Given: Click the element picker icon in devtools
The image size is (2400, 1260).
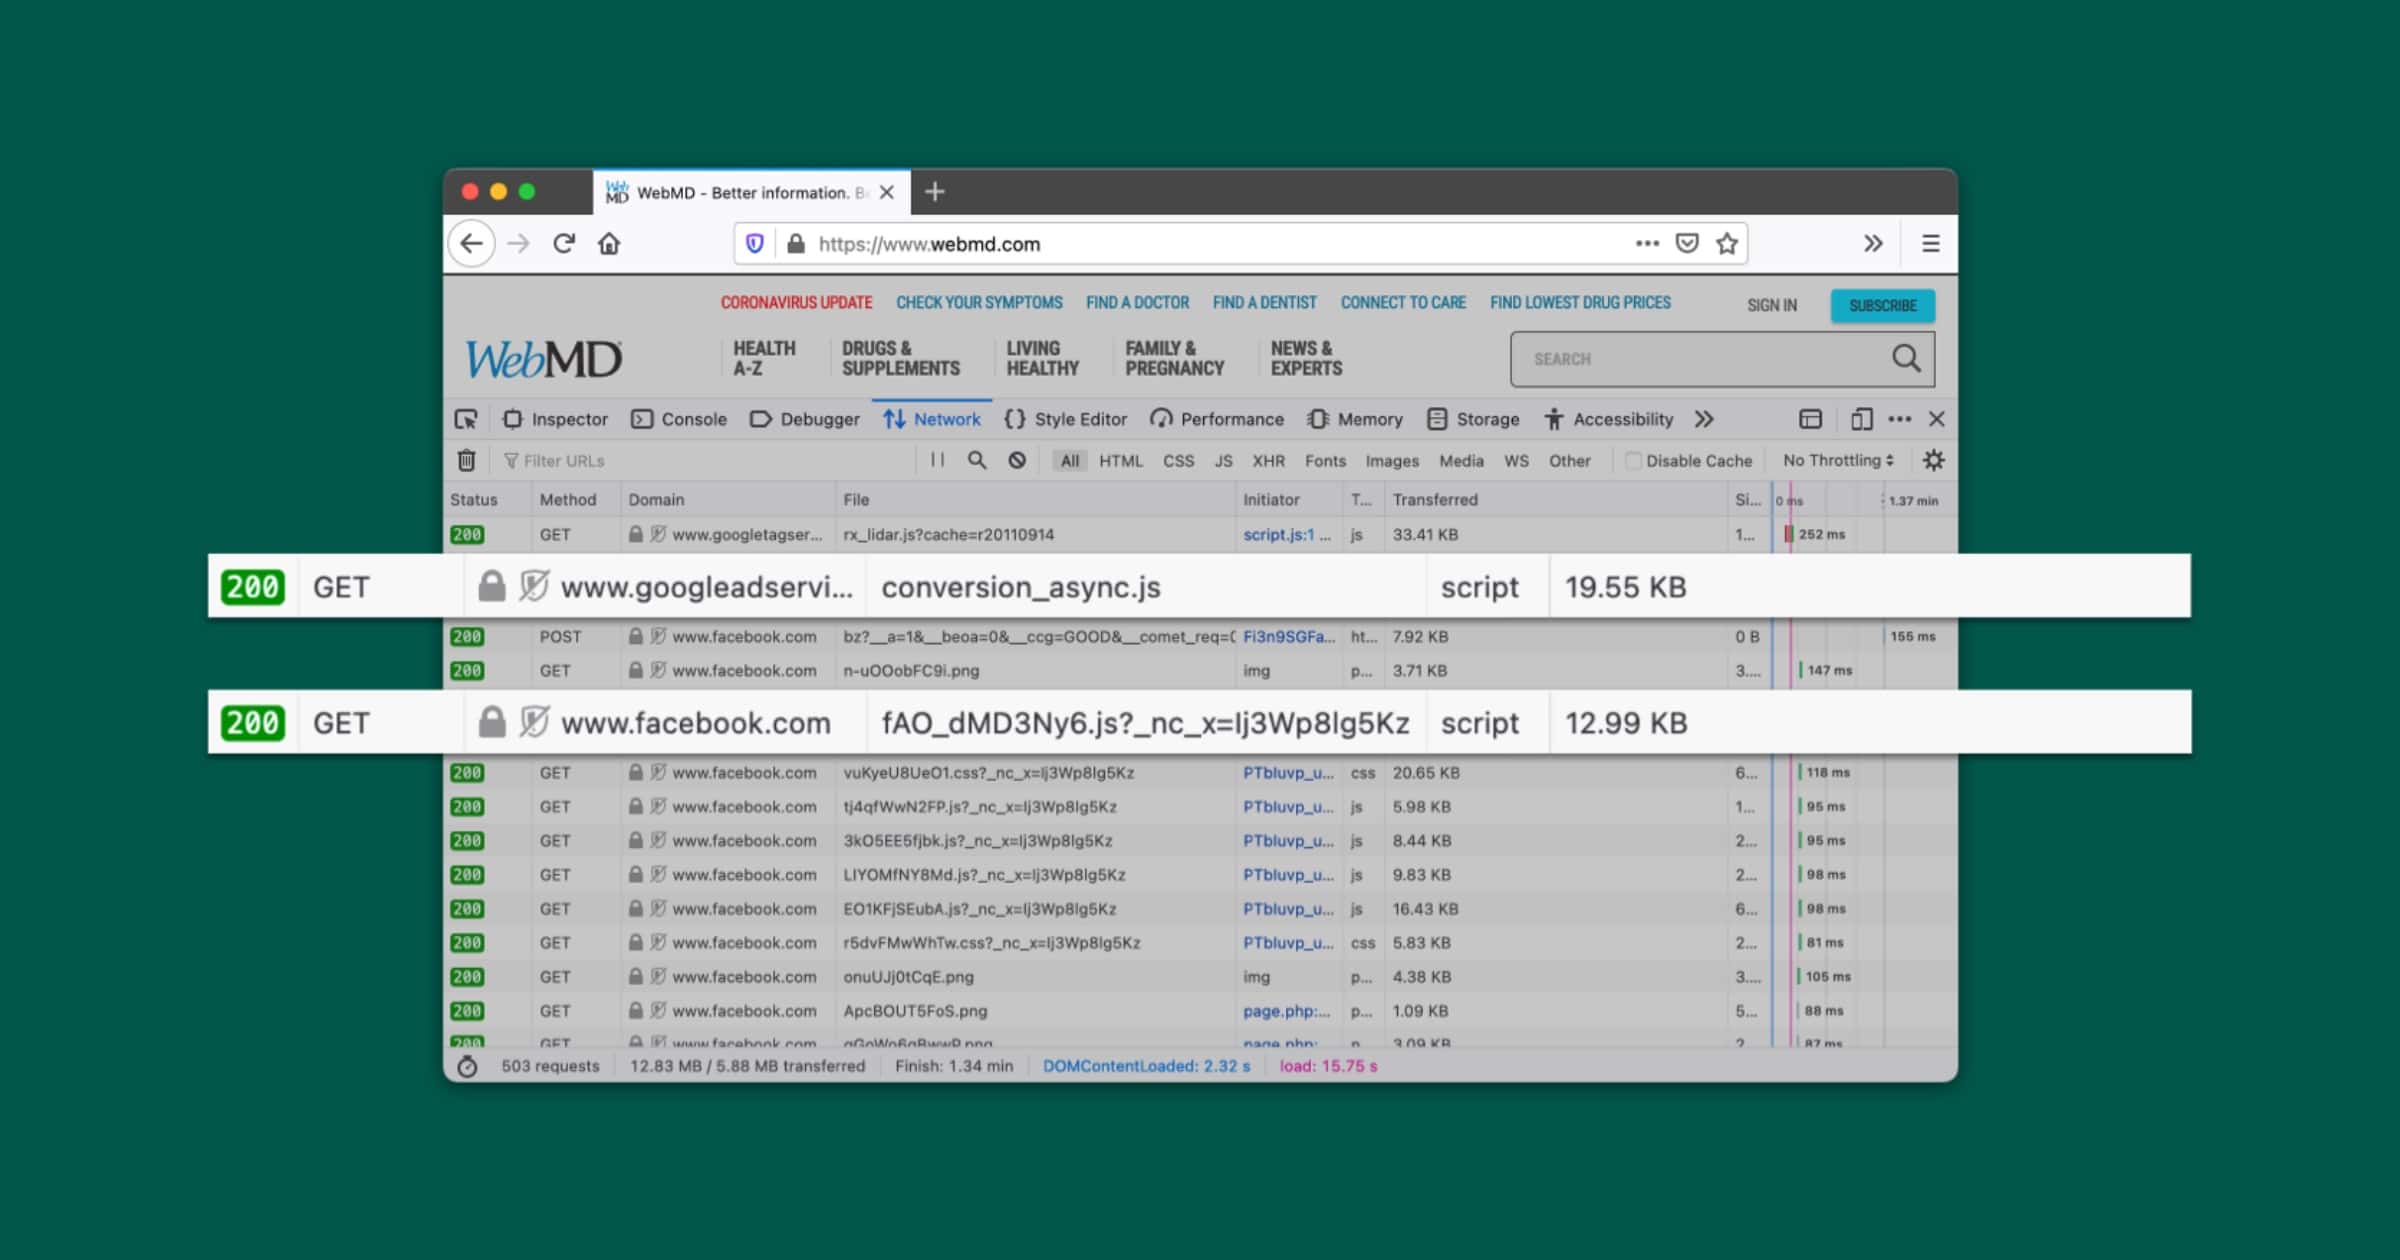Looking at the screenshot, I should (466, 419).
